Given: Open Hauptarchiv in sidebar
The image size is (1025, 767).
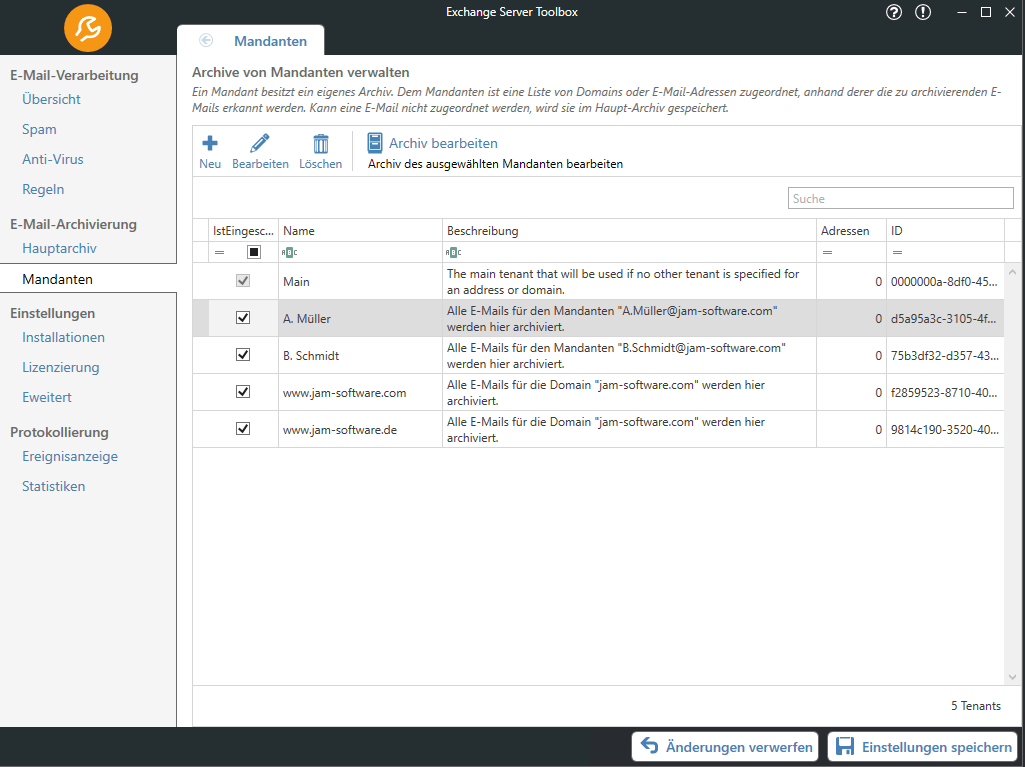Looking at the screenshot, I should (x=59, y=248).
